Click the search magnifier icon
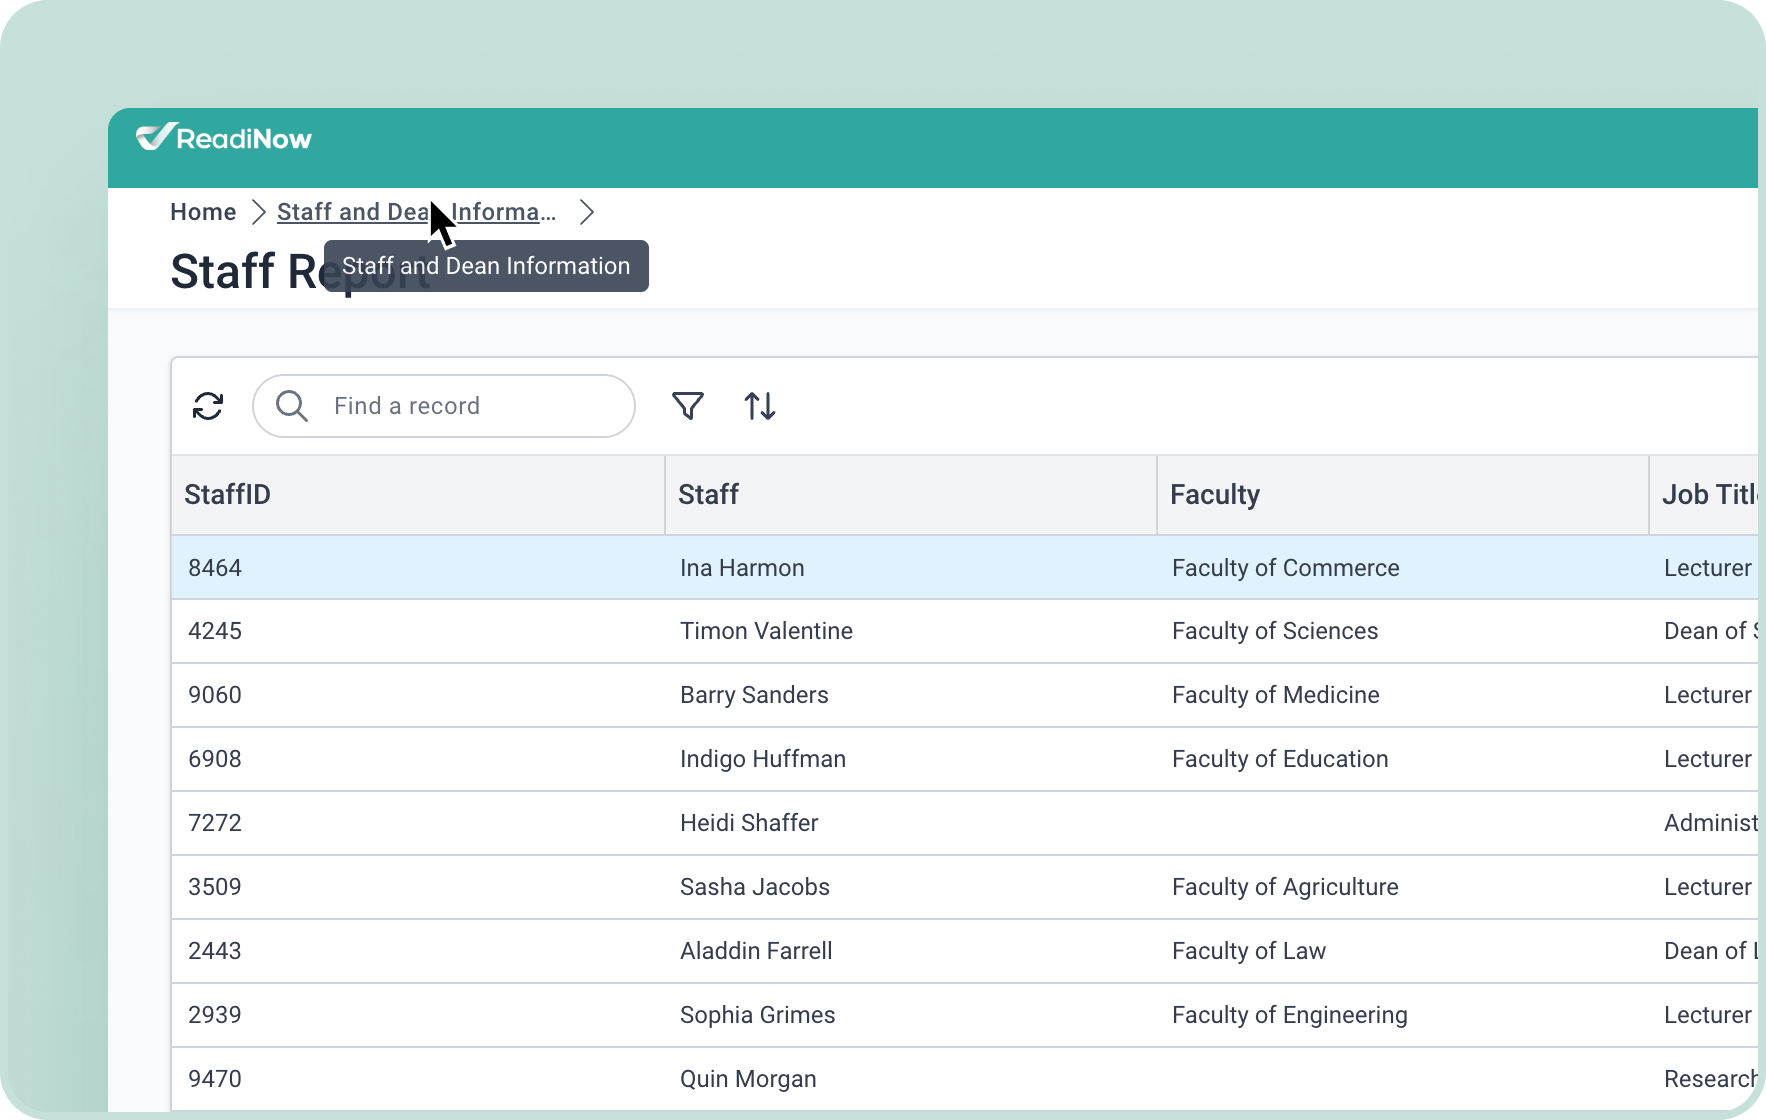Image resolution: width=1766 pixels, height=1120 pixels. coord(292,406)
